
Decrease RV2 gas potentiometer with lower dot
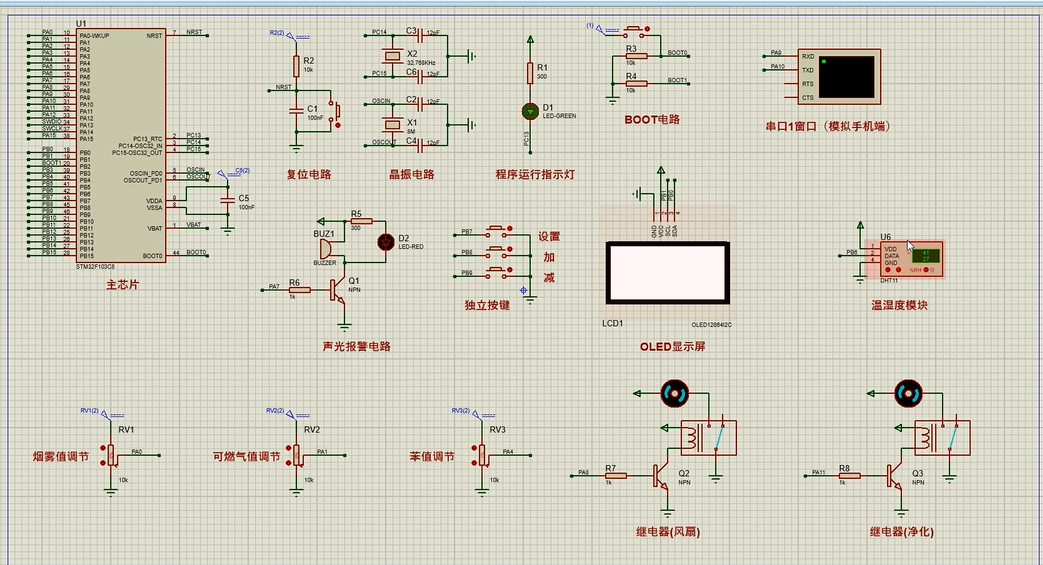click(x=289, y=462)
